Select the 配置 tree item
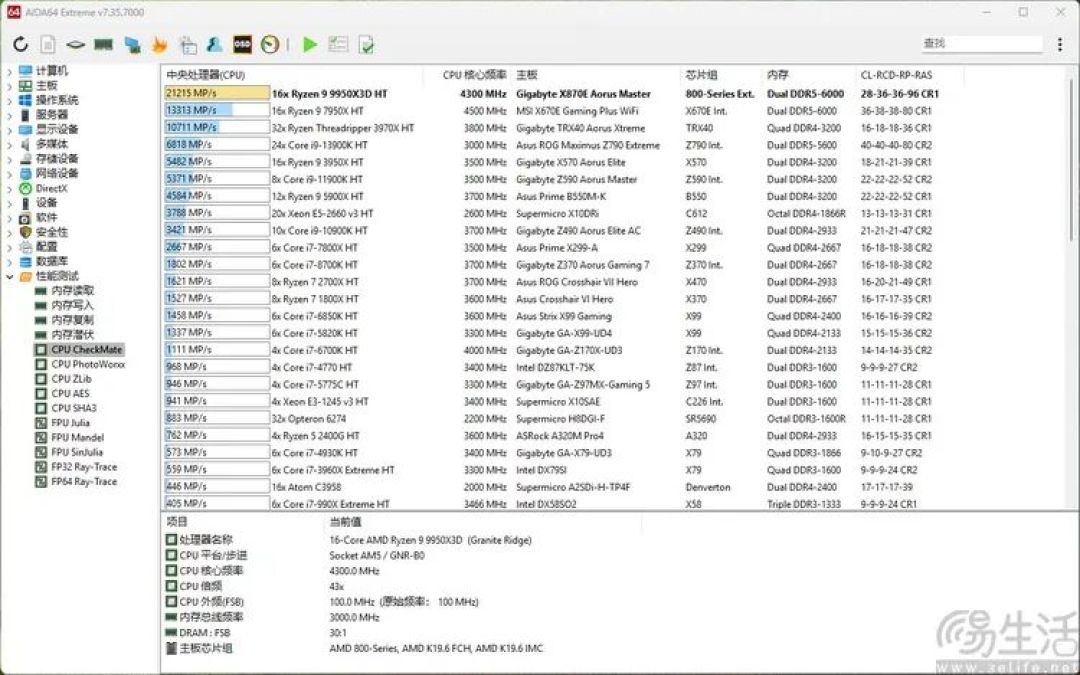Image resolution: width=1080 pixels, height=675 pixels. point(46,247)
